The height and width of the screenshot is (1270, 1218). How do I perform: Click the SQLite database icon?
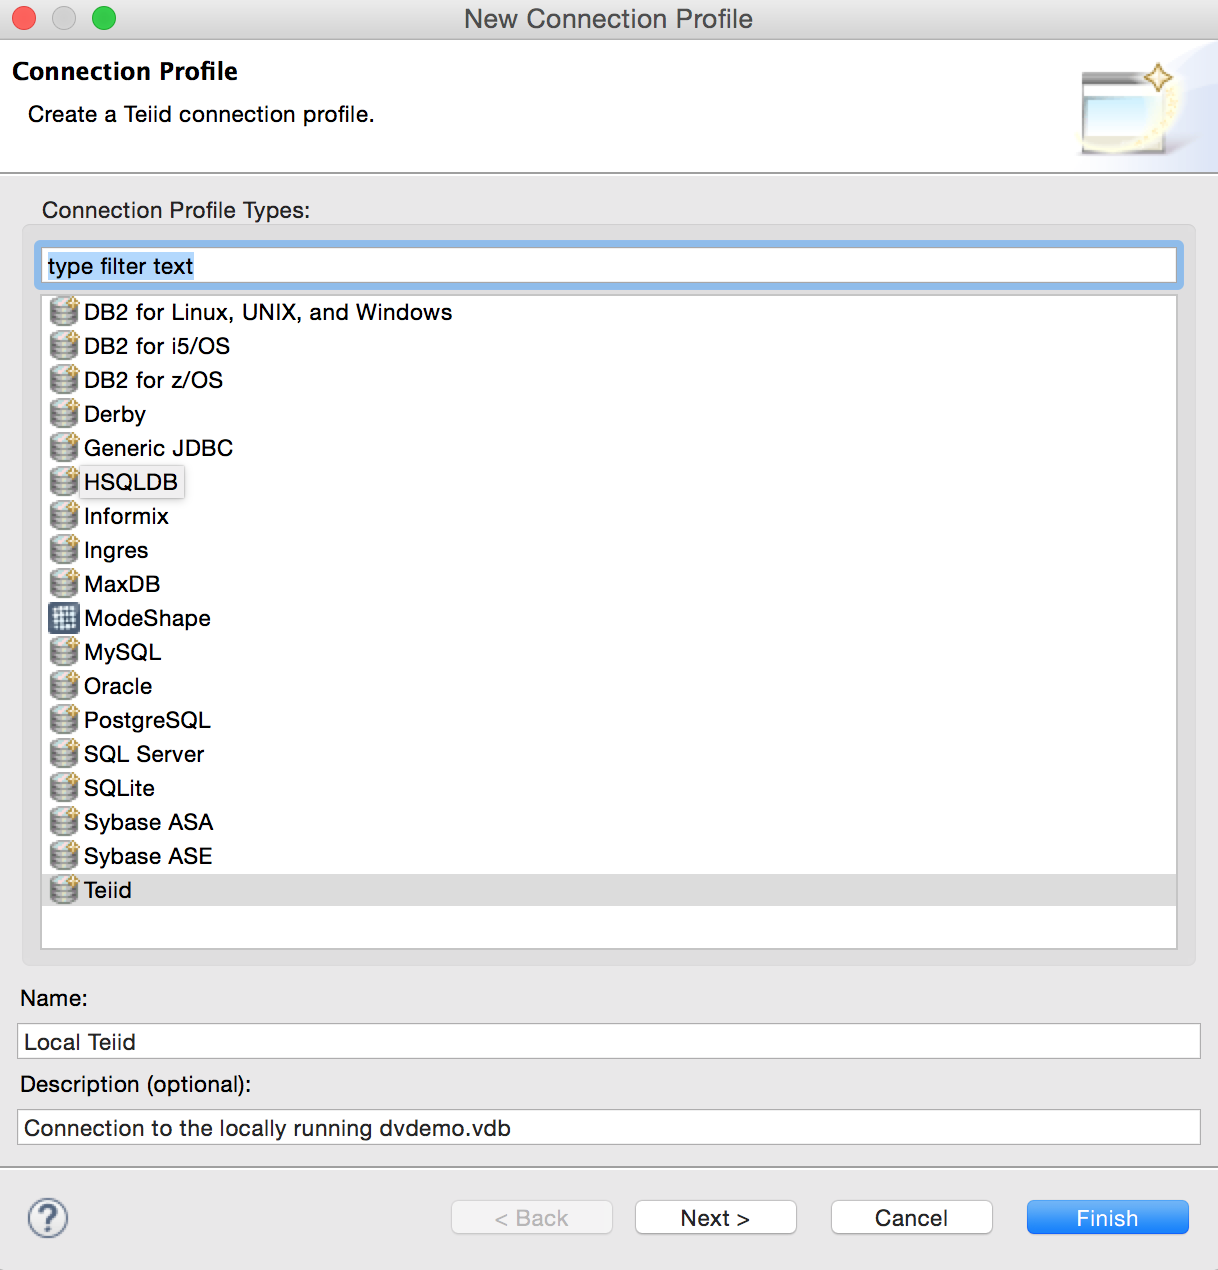63,788
